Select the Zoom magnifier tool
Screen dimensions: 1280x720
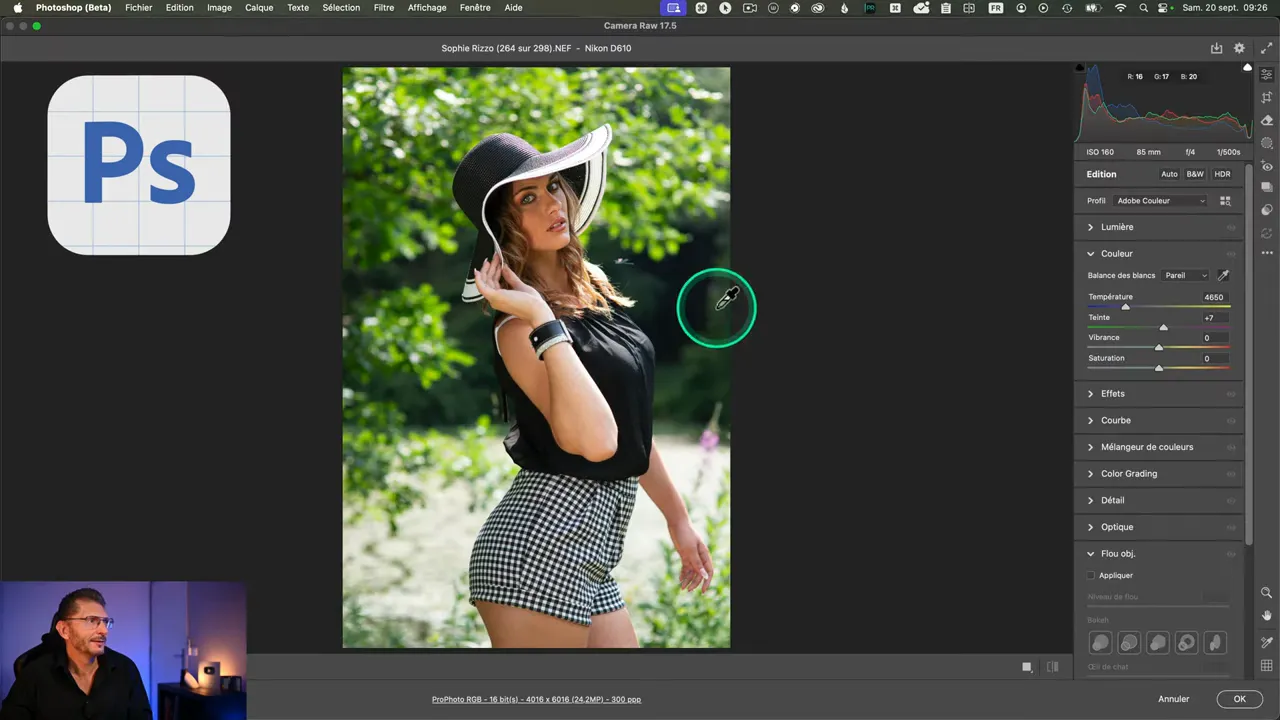[x=1266, y=593]
